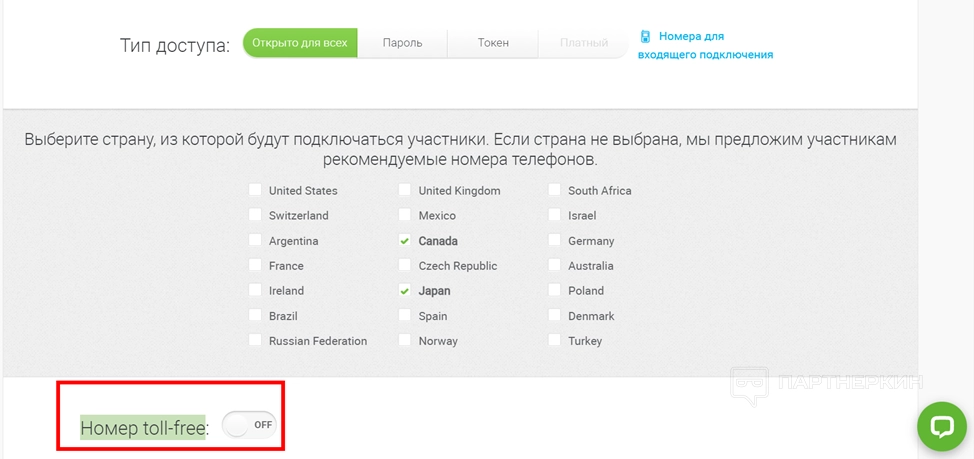Check the France checkbox
Viewport: 974px width, 459px height.
click(x=255, y=265)
